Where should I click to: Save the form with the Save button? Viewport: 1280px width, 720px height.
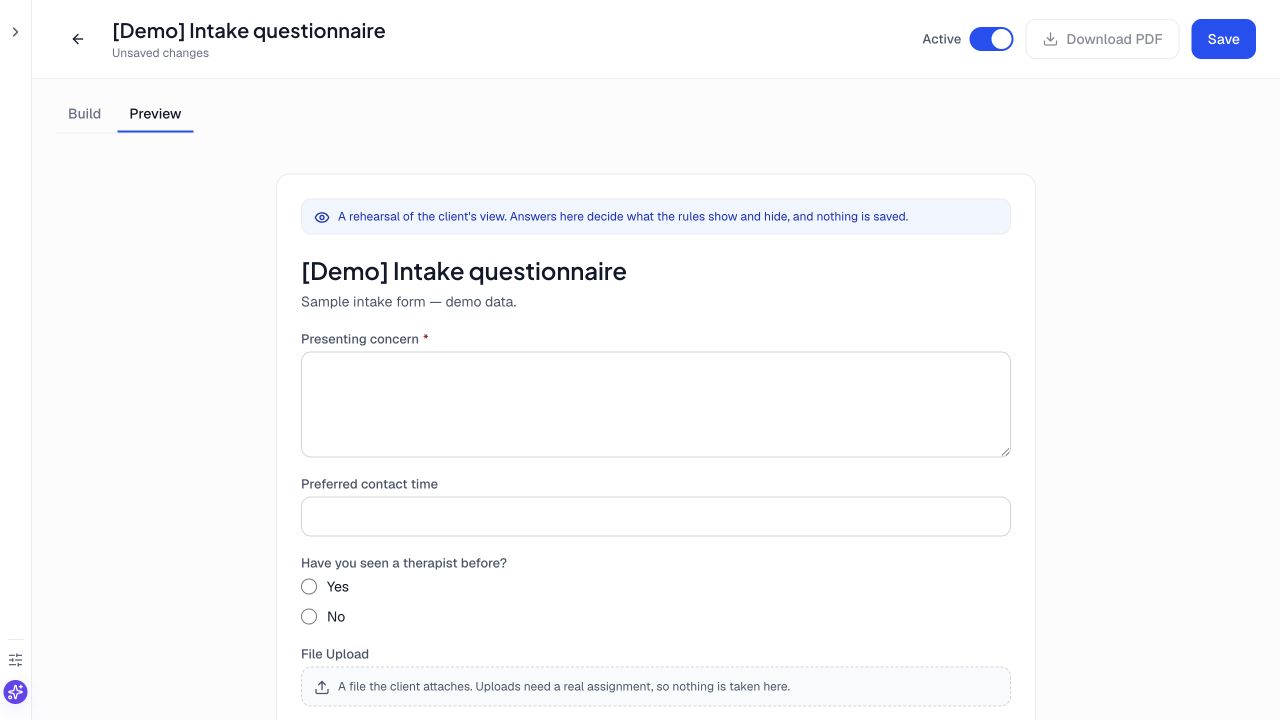click(x=1223, y=39)
